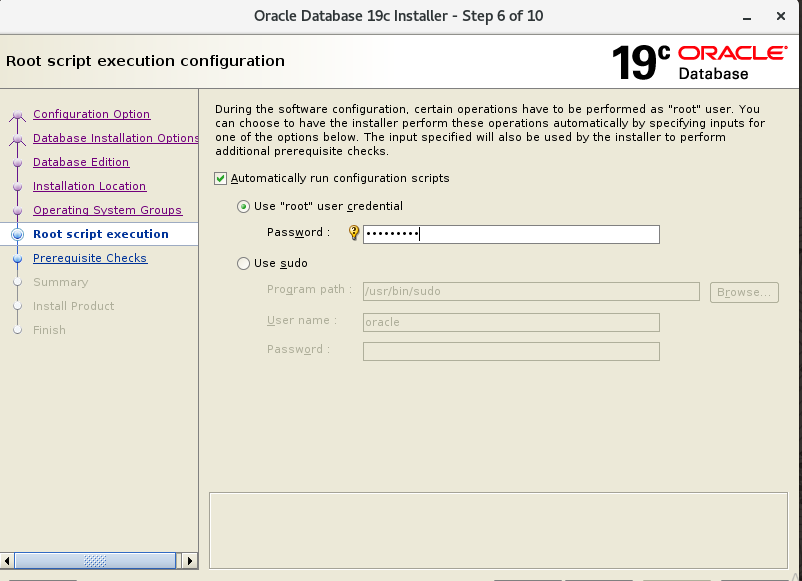
Task: Click the sudo Password field
Action: [511, 351]
